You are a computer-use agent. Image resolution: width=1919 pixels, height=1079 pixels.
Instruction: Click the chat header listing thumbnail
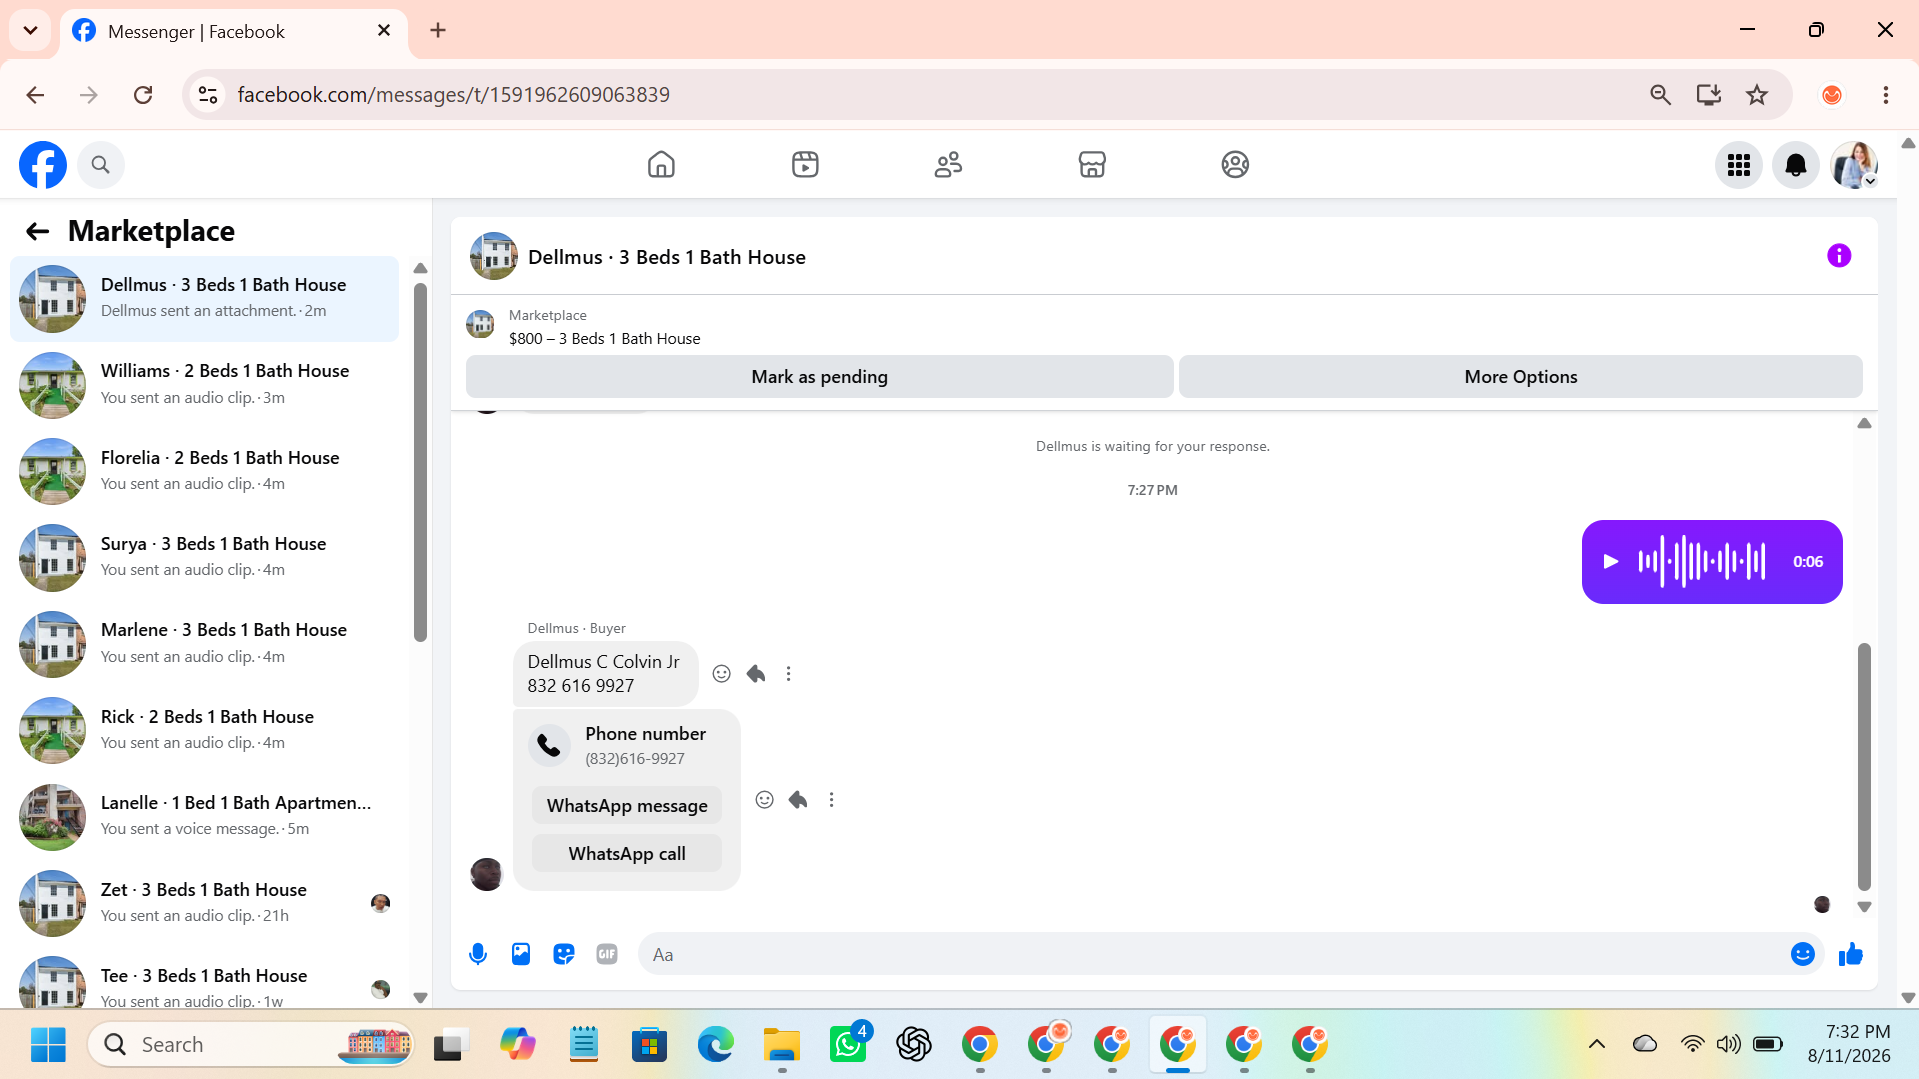click(x=494, y=256)
